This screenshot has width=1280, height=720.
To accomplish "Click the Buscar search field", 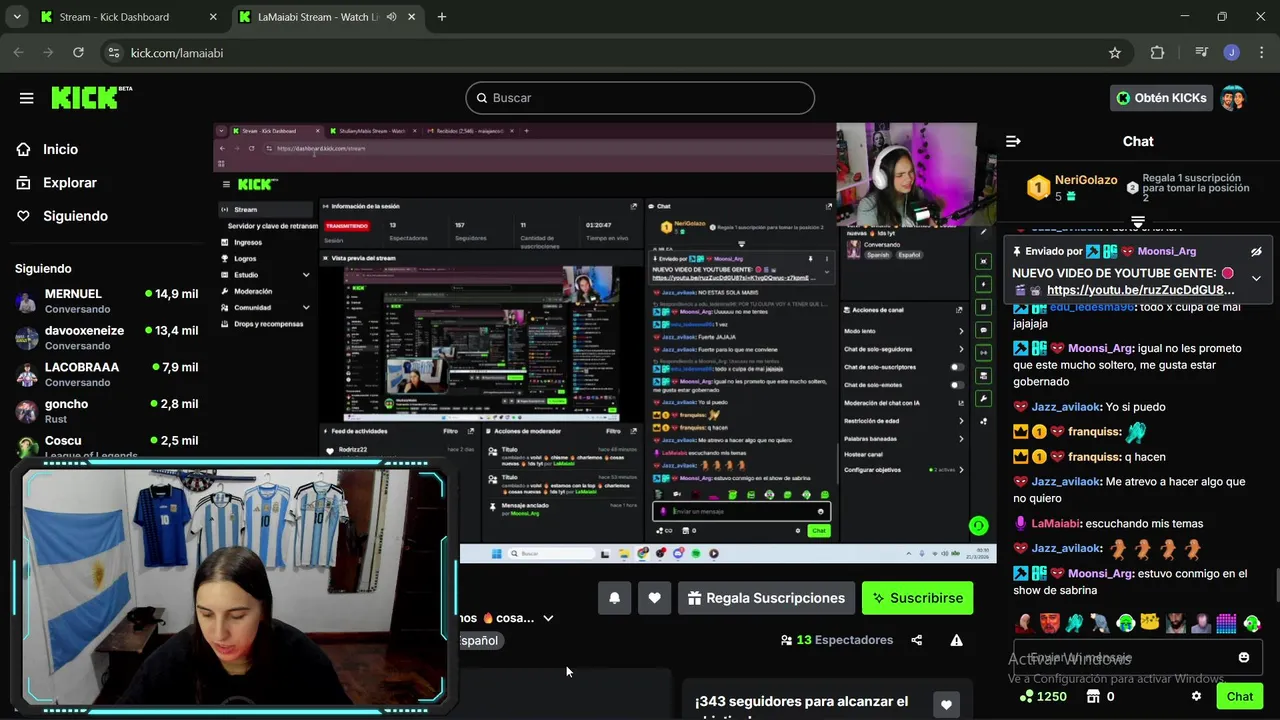I will [640, 98].
